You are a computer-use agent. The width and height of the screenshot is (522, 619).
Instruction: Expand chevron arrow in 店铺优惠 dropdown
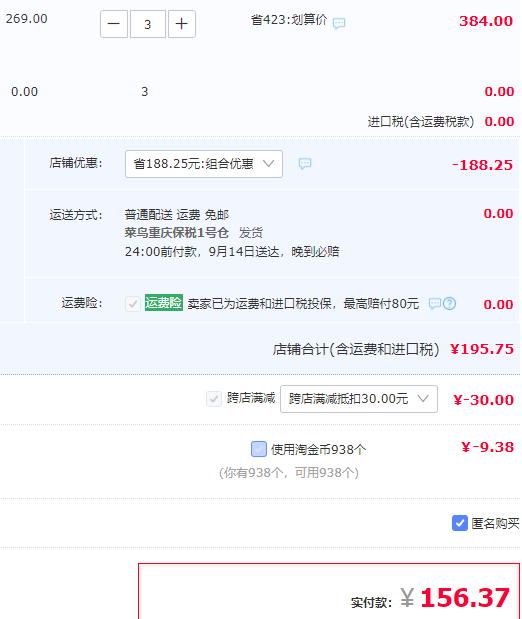(x=269, y=163)
